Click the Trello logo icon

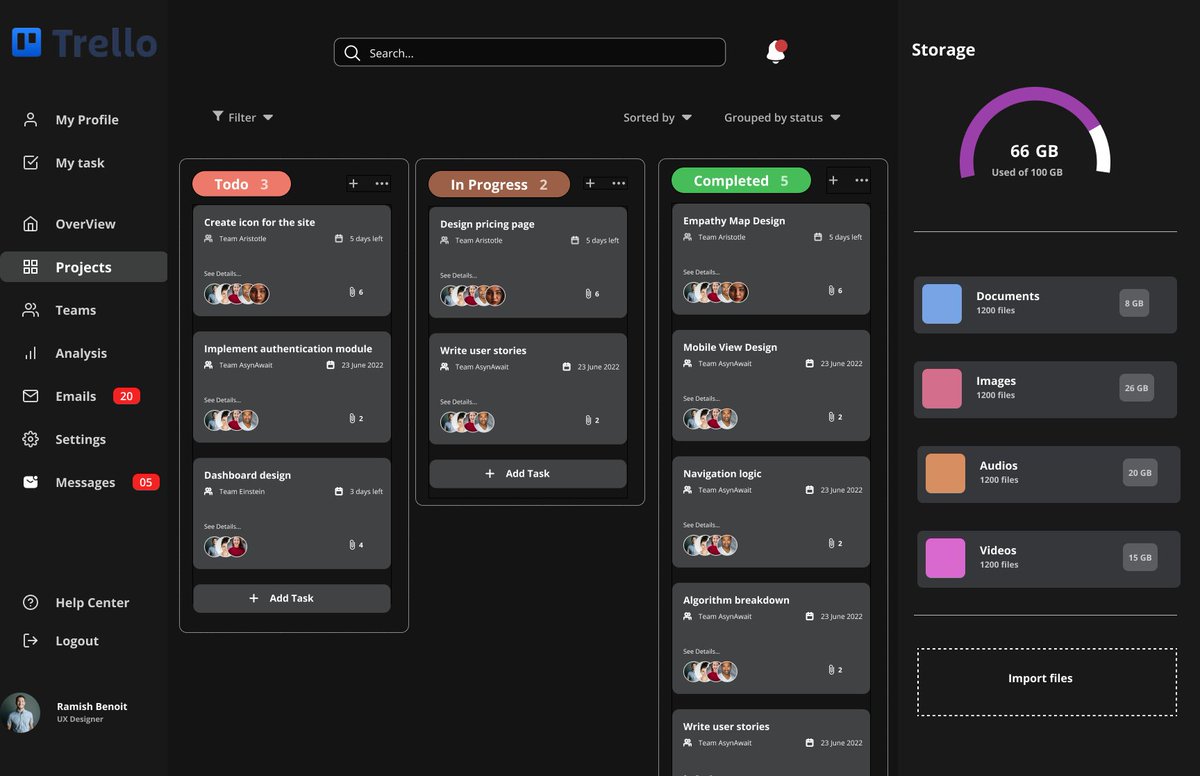point(27,42)
